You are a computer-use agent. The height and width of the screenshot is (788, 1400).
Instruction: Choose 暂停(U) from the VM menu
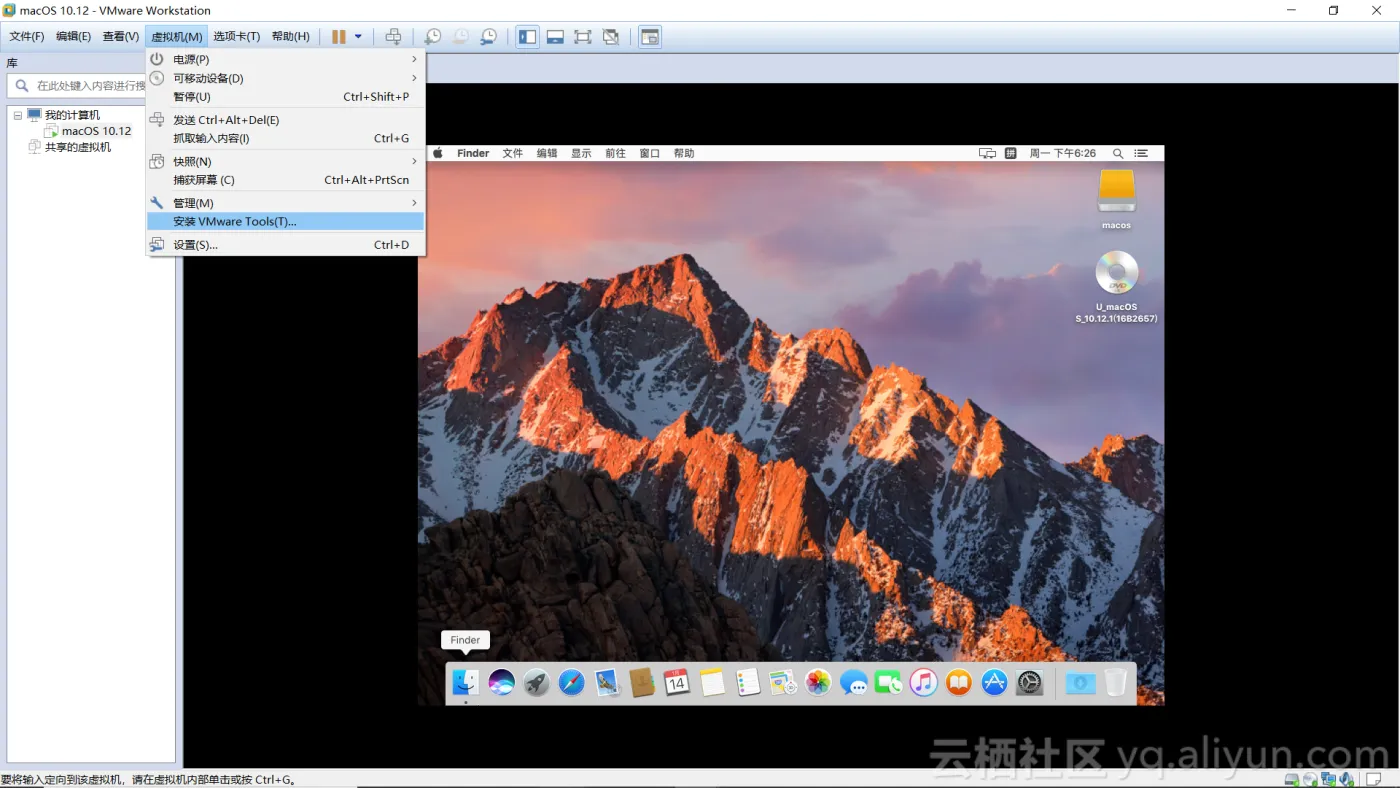coord(285,97)
